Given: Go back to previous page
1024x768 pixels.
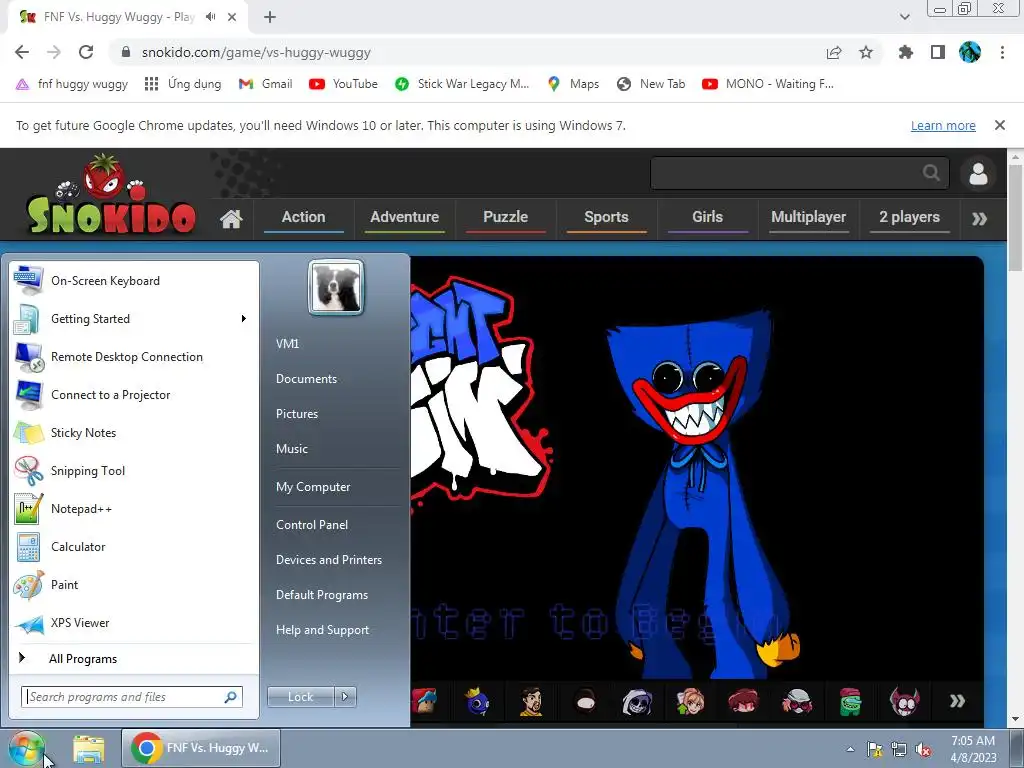Looking at the screenshot, I should point(22,52).
